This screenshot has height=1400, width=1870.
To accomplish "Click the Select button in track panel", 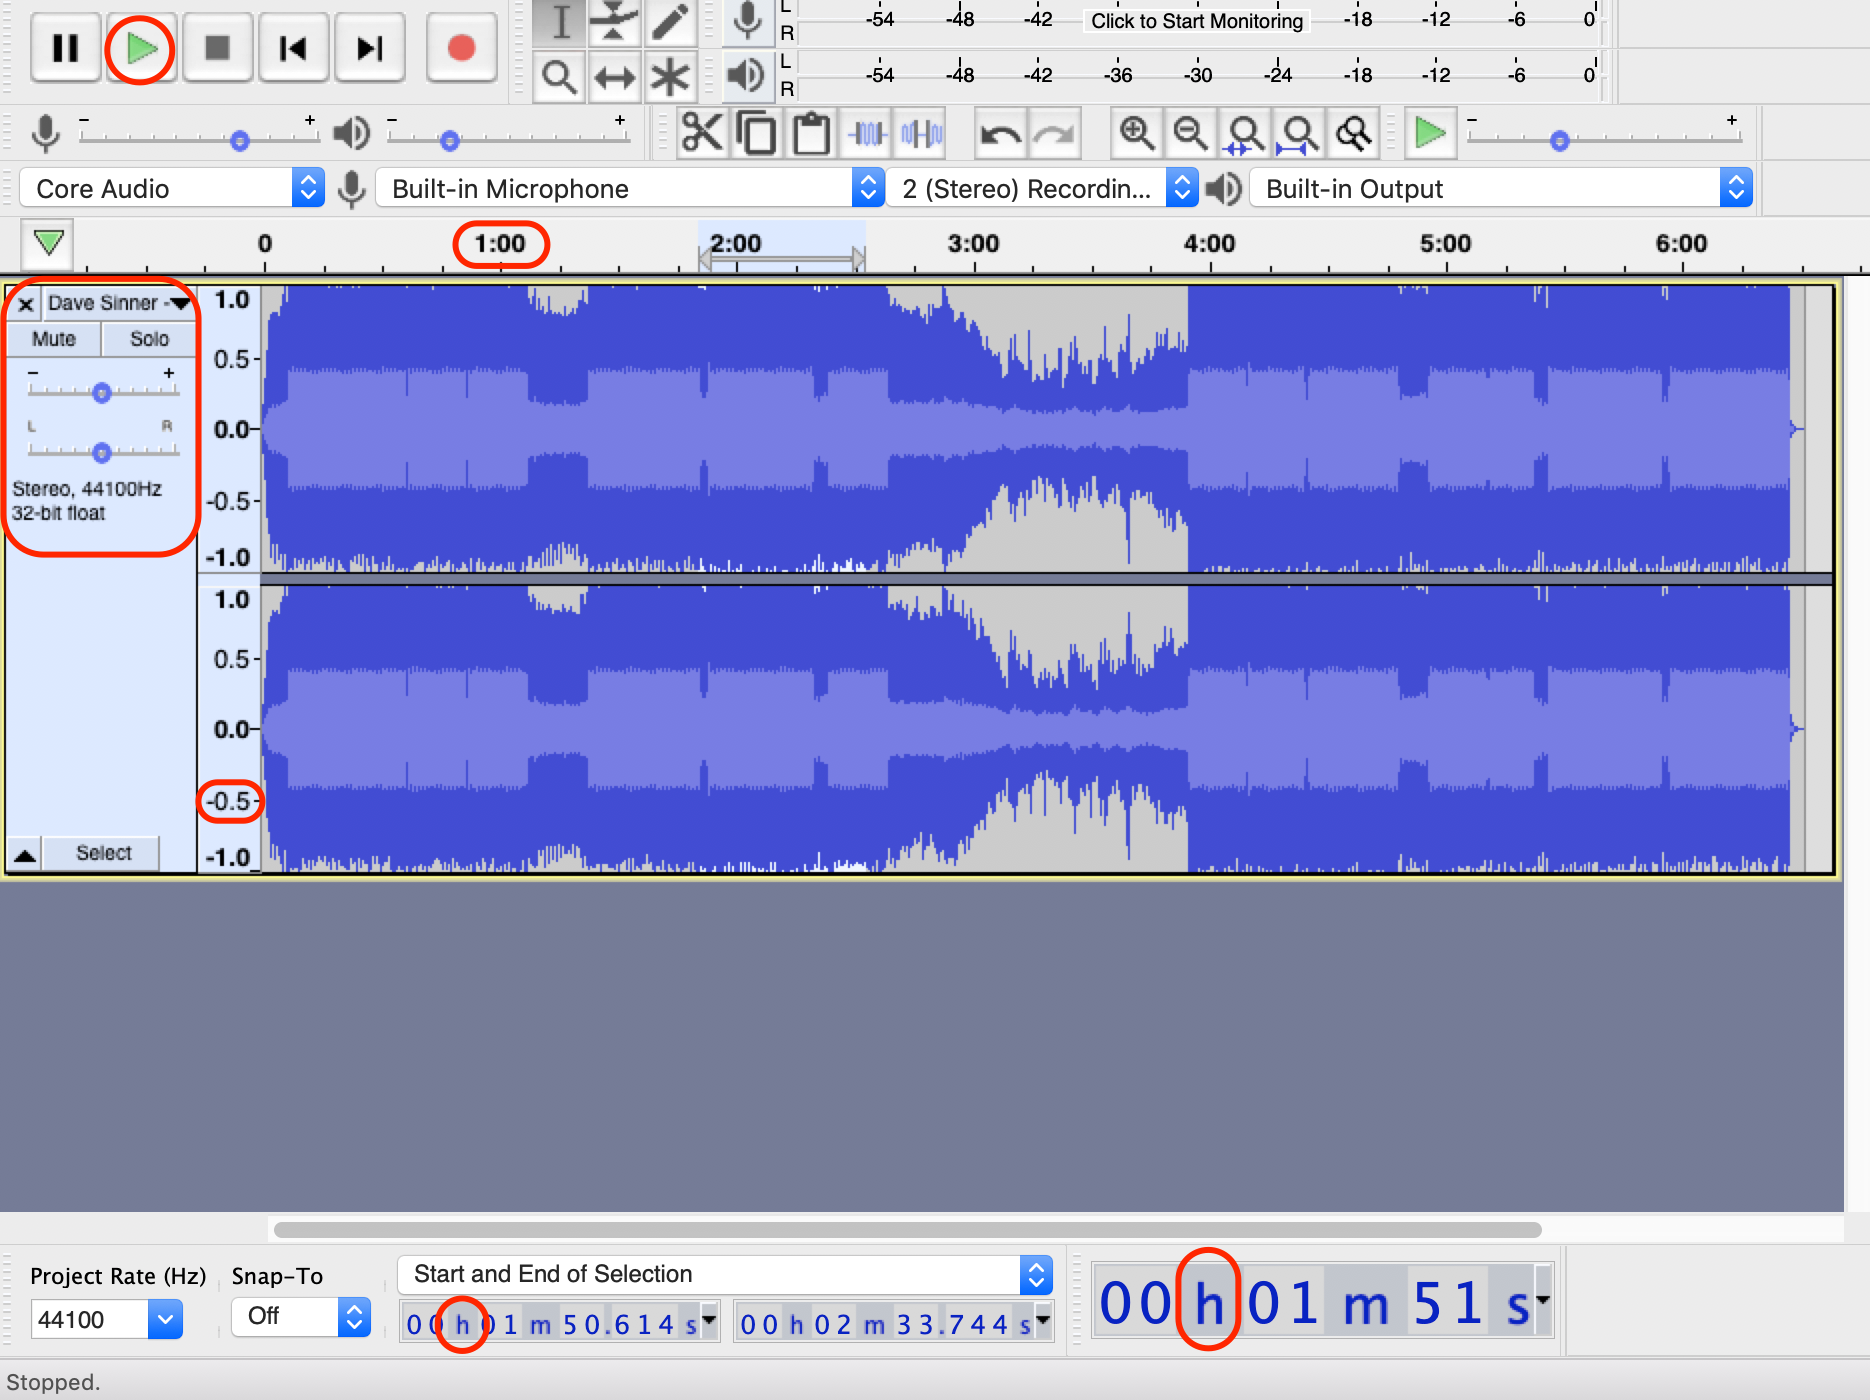I will (101, 853).
